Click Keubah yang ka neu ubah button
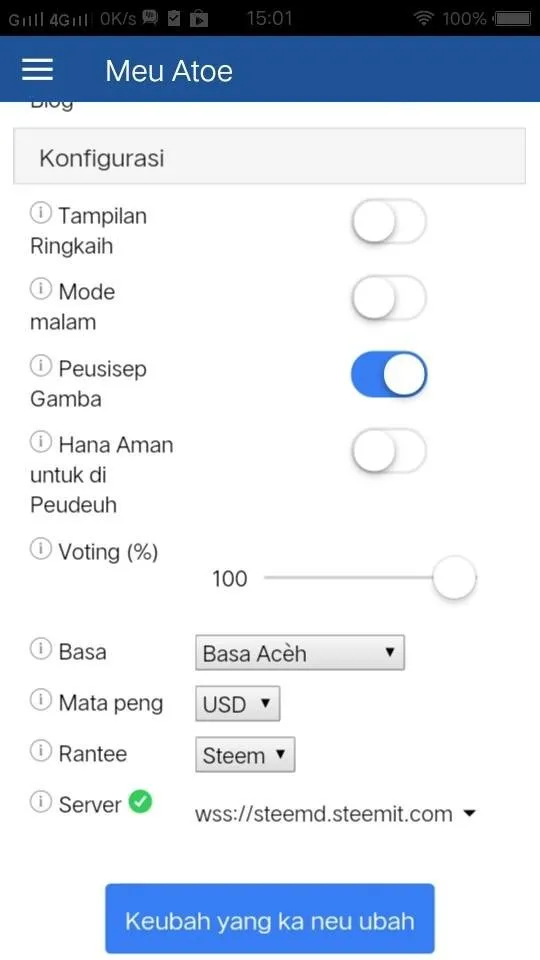 [270, 920]
